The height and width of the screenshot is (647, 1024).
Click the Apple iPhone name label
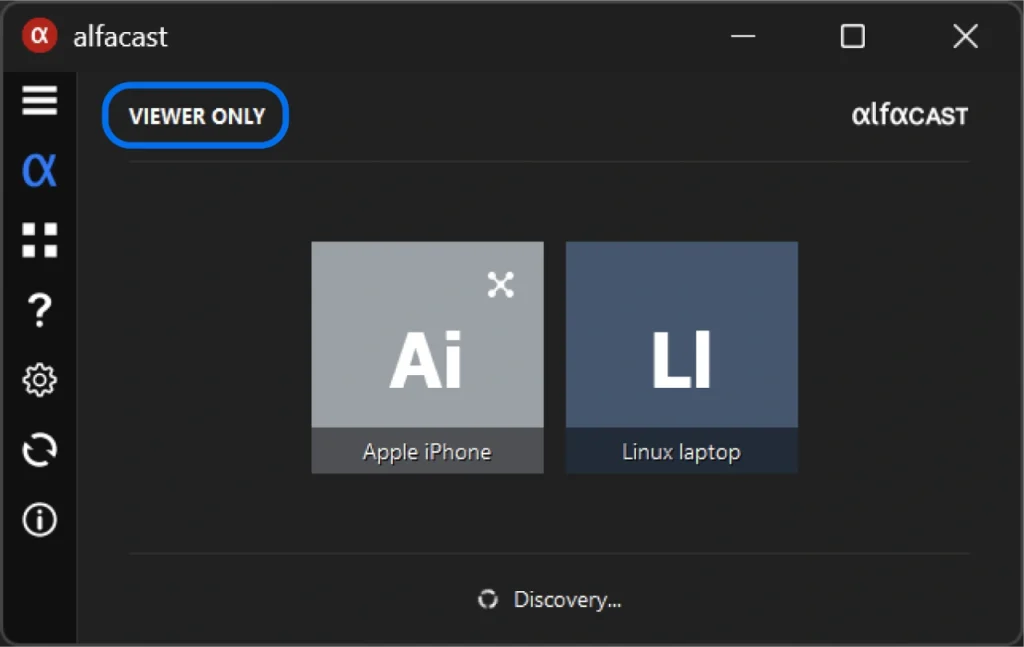(x=427, y=452)
